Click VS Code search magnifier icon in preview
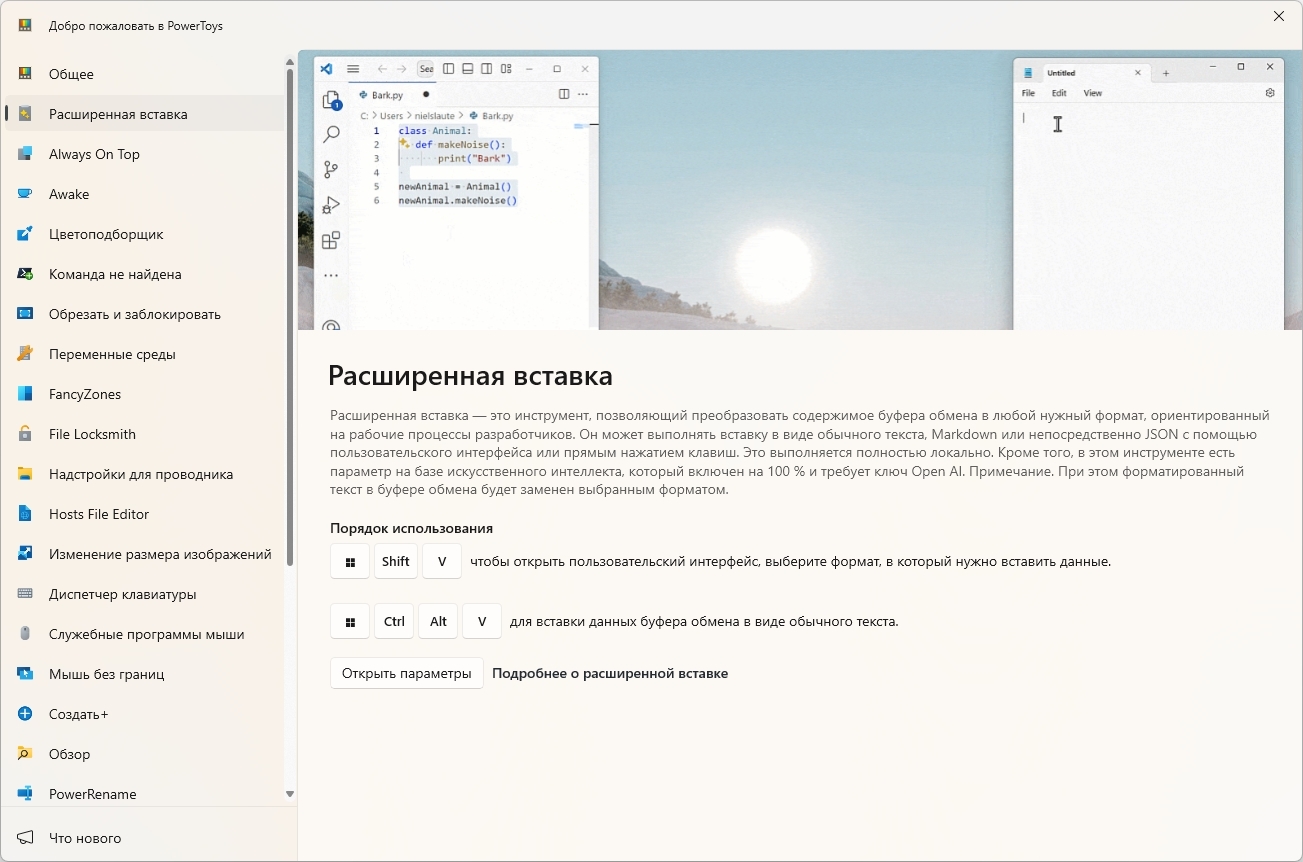1303x862 pixels. coord(331,134)
